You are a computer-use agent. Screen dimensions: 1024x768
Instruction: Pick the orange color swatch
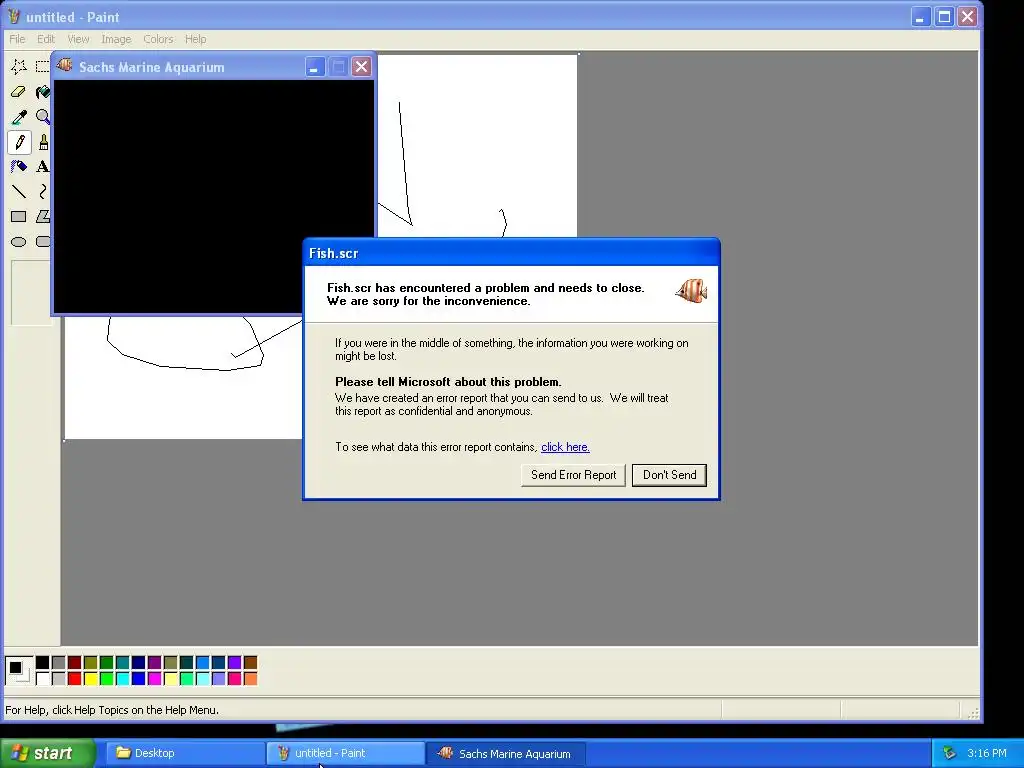[251, 679]
